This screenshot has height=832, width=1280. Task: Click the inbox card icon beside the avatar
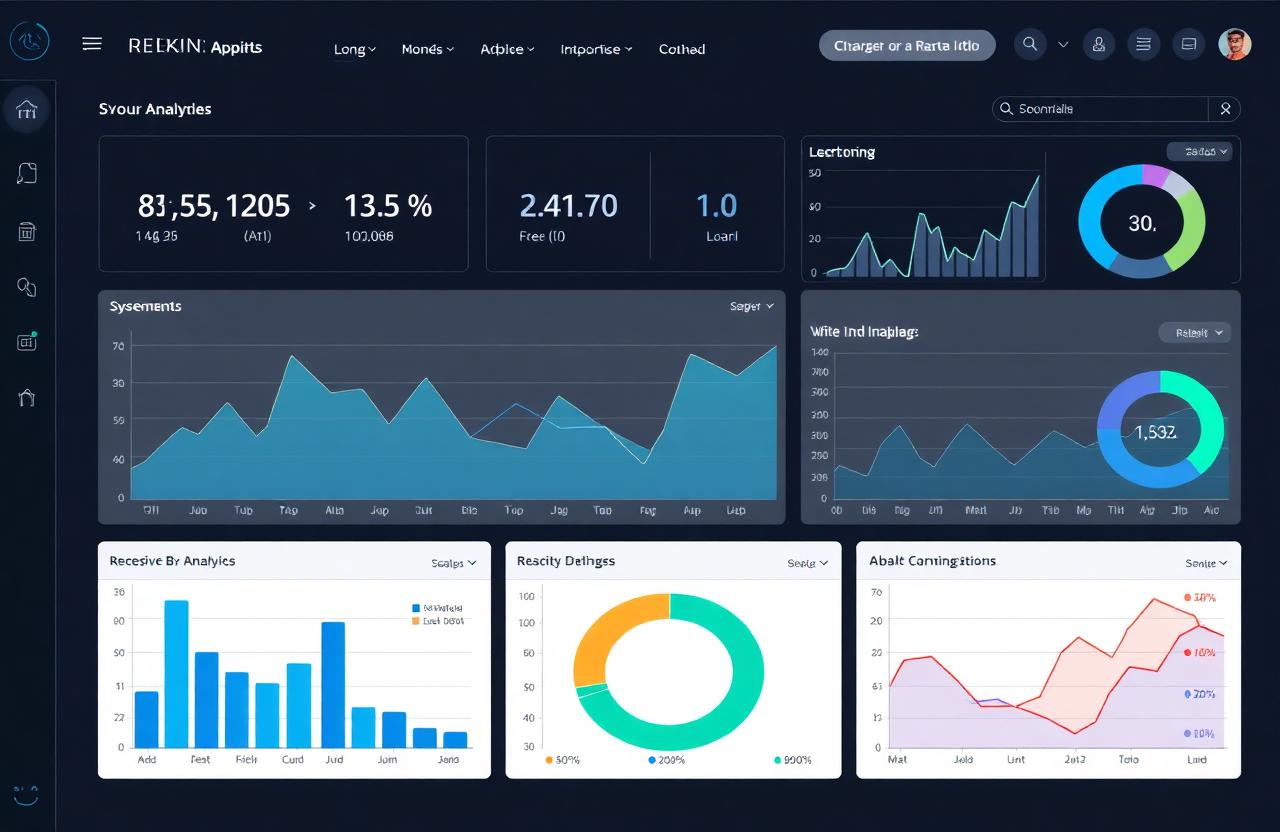point(1189,44)
